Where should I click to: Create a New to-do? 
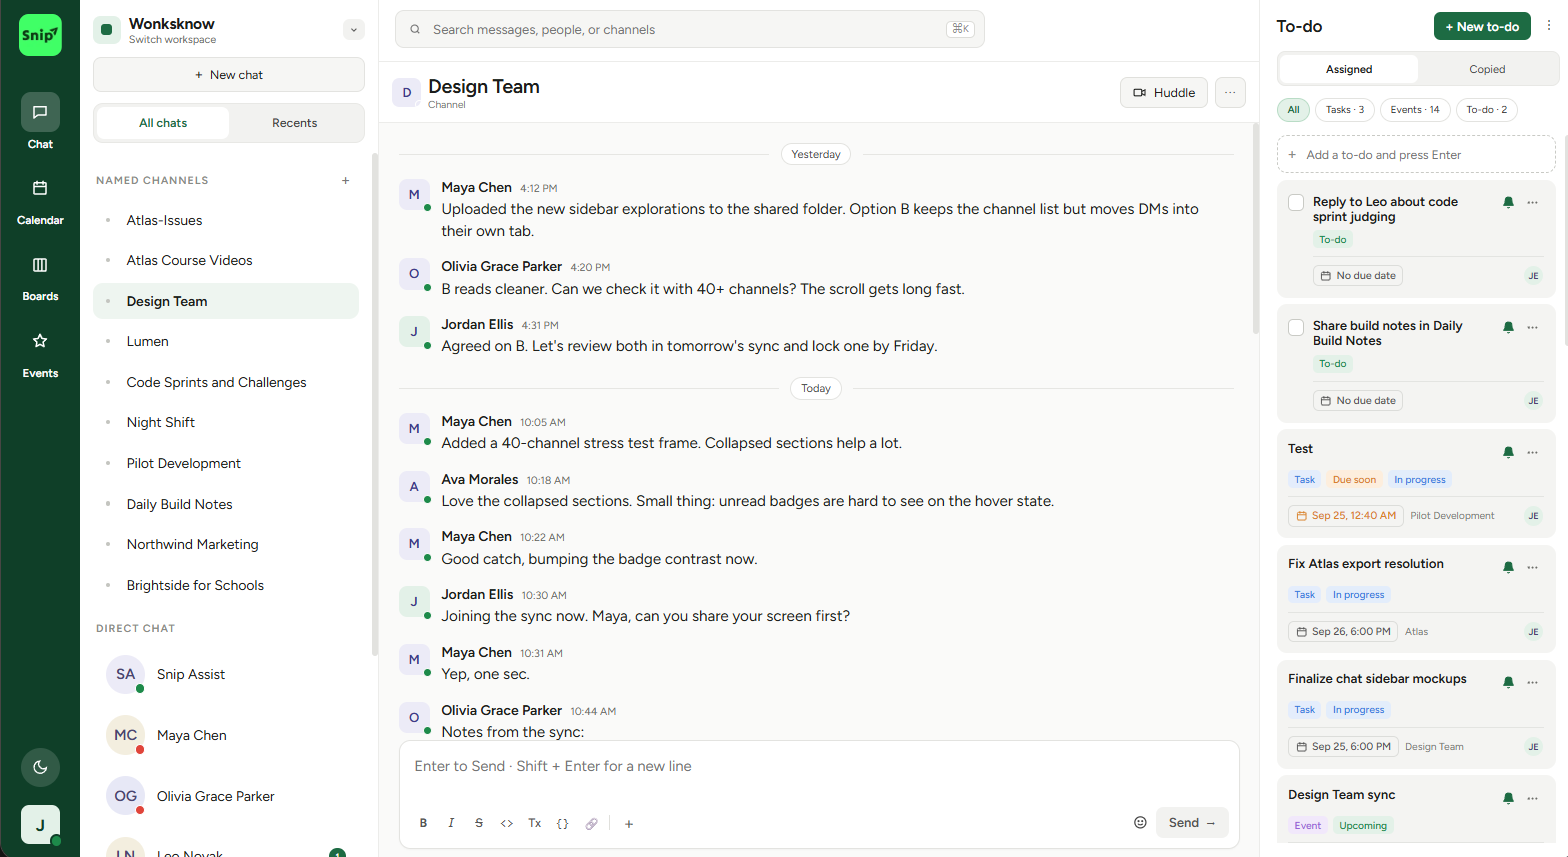click(1482, 26)
